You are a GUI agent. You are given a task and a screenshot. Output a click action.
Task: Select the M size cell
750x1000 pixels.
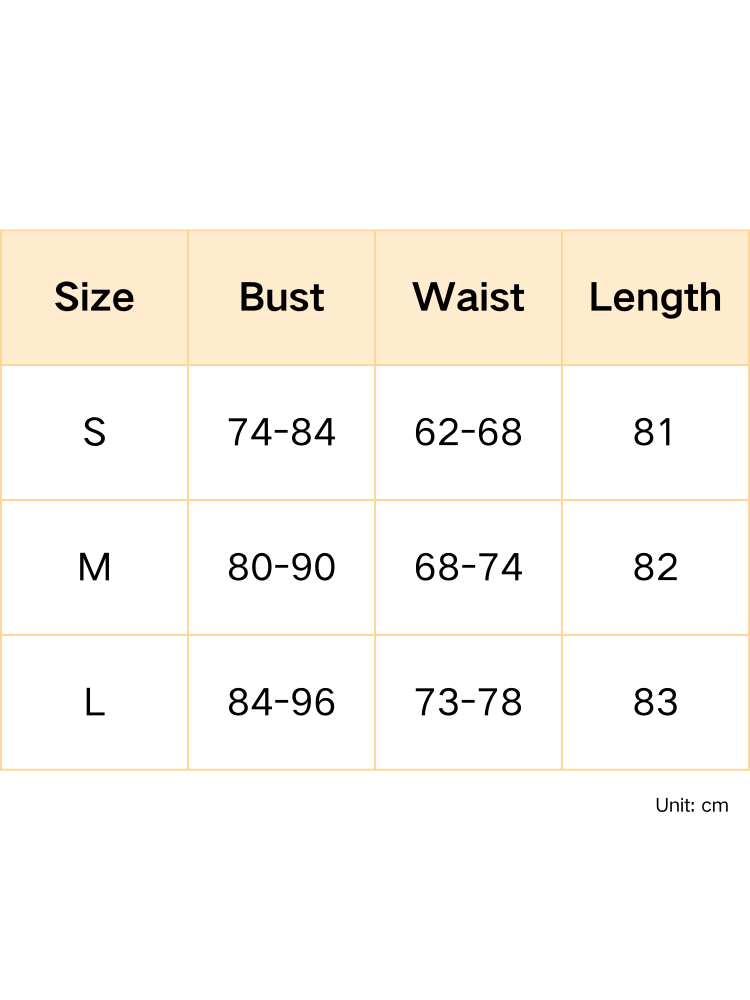tap(94, 568)
